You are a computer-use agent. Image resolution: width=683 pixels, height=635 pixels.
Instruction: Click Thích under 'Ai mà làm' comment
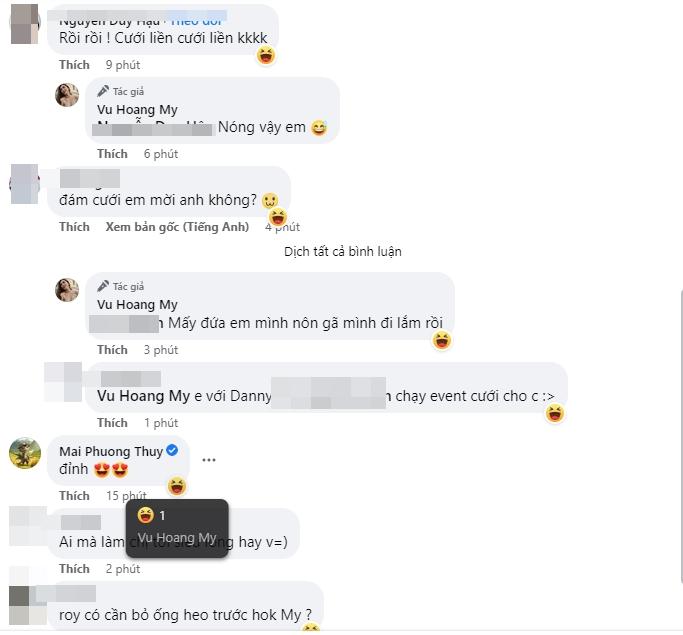(x=74, y=569)
